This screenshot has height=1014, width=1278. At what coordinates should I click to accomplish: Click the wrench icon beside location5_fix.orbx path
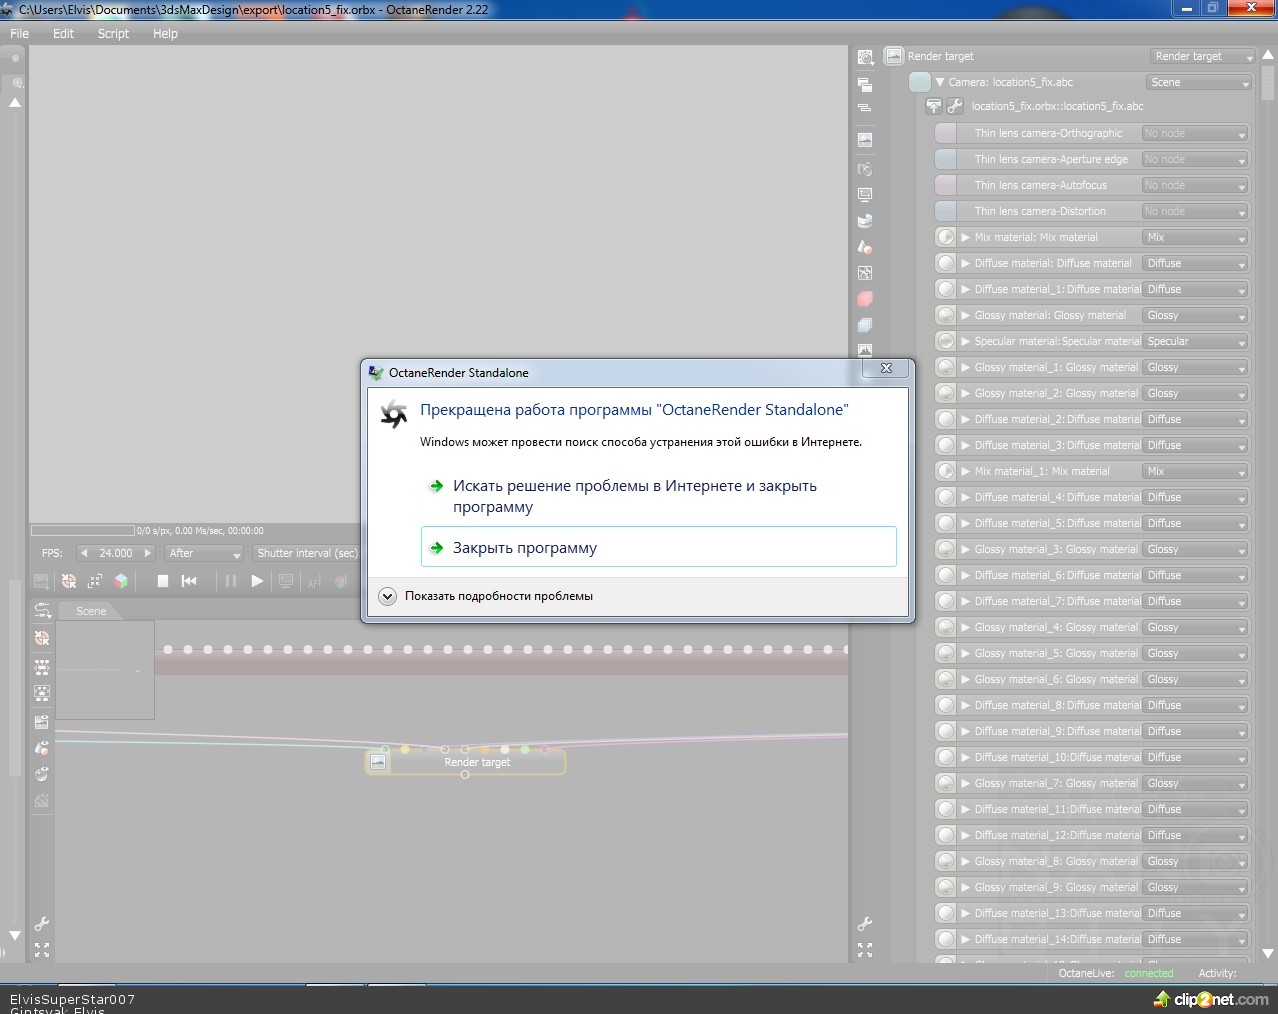(x=955, y=106)
